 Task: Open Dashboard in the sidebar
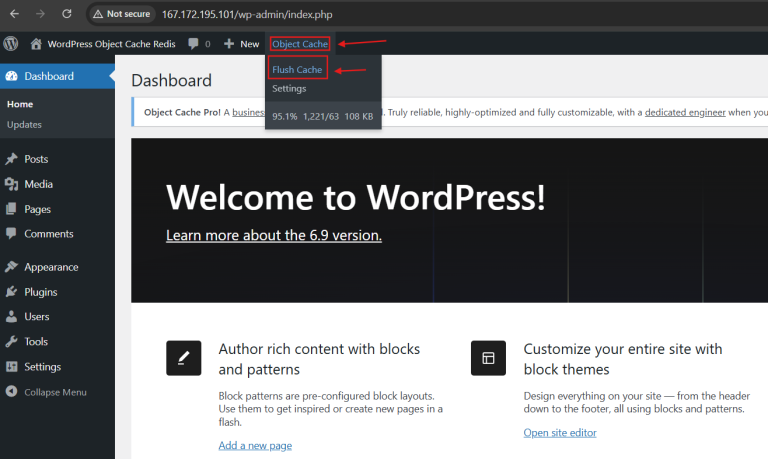click(49, 76)
